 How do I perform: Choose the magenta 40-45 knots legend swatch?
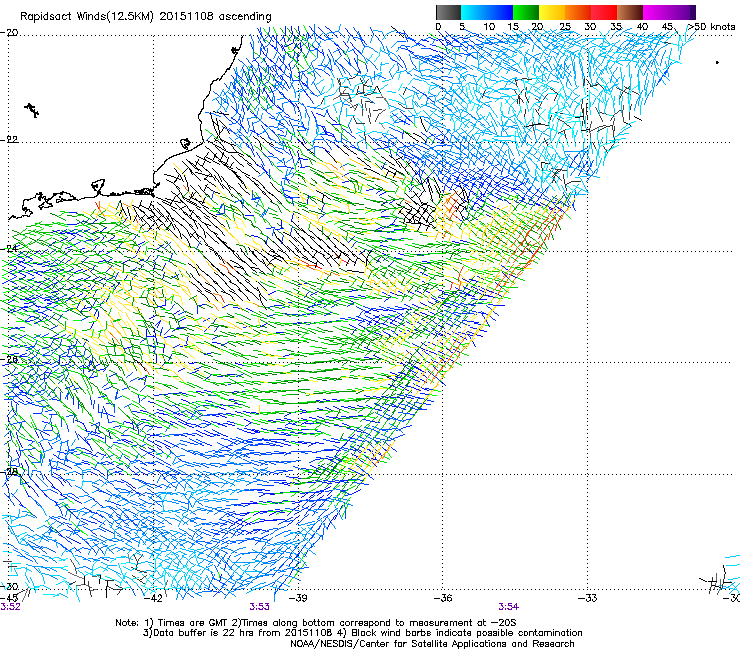pos(658,12)
